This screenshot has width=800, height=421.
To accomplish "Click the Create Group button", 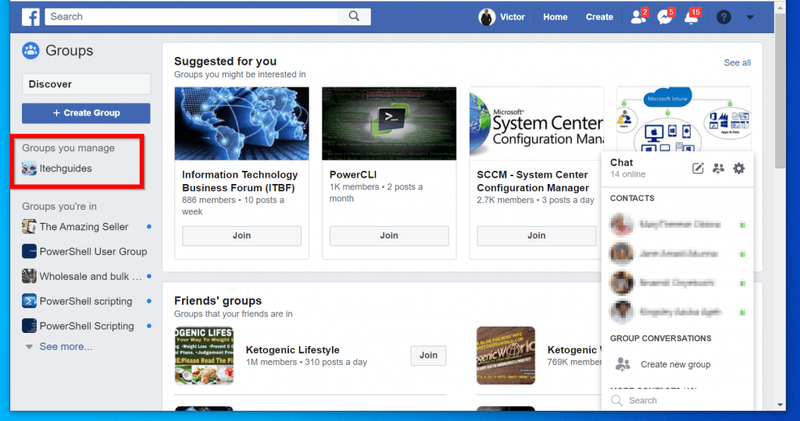I will pos(86,113).
